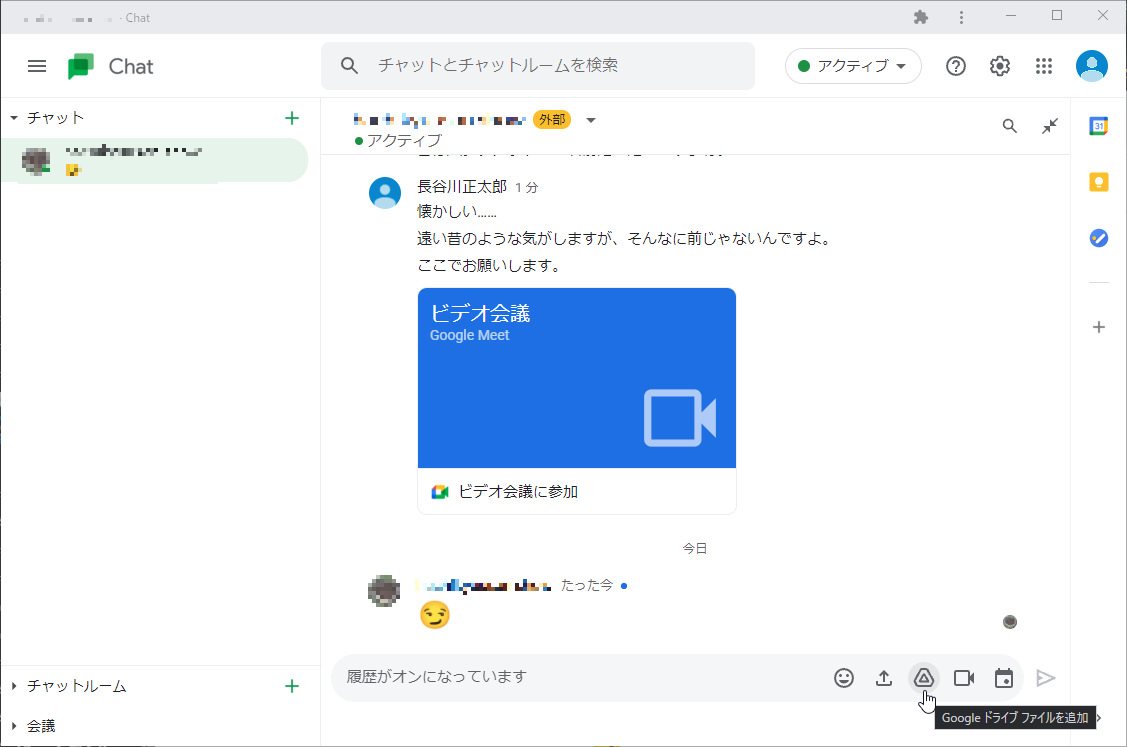1127x747 pixels.
Task: Select the file upload icon
Action: pyautogui.click(x=884, y=677)
